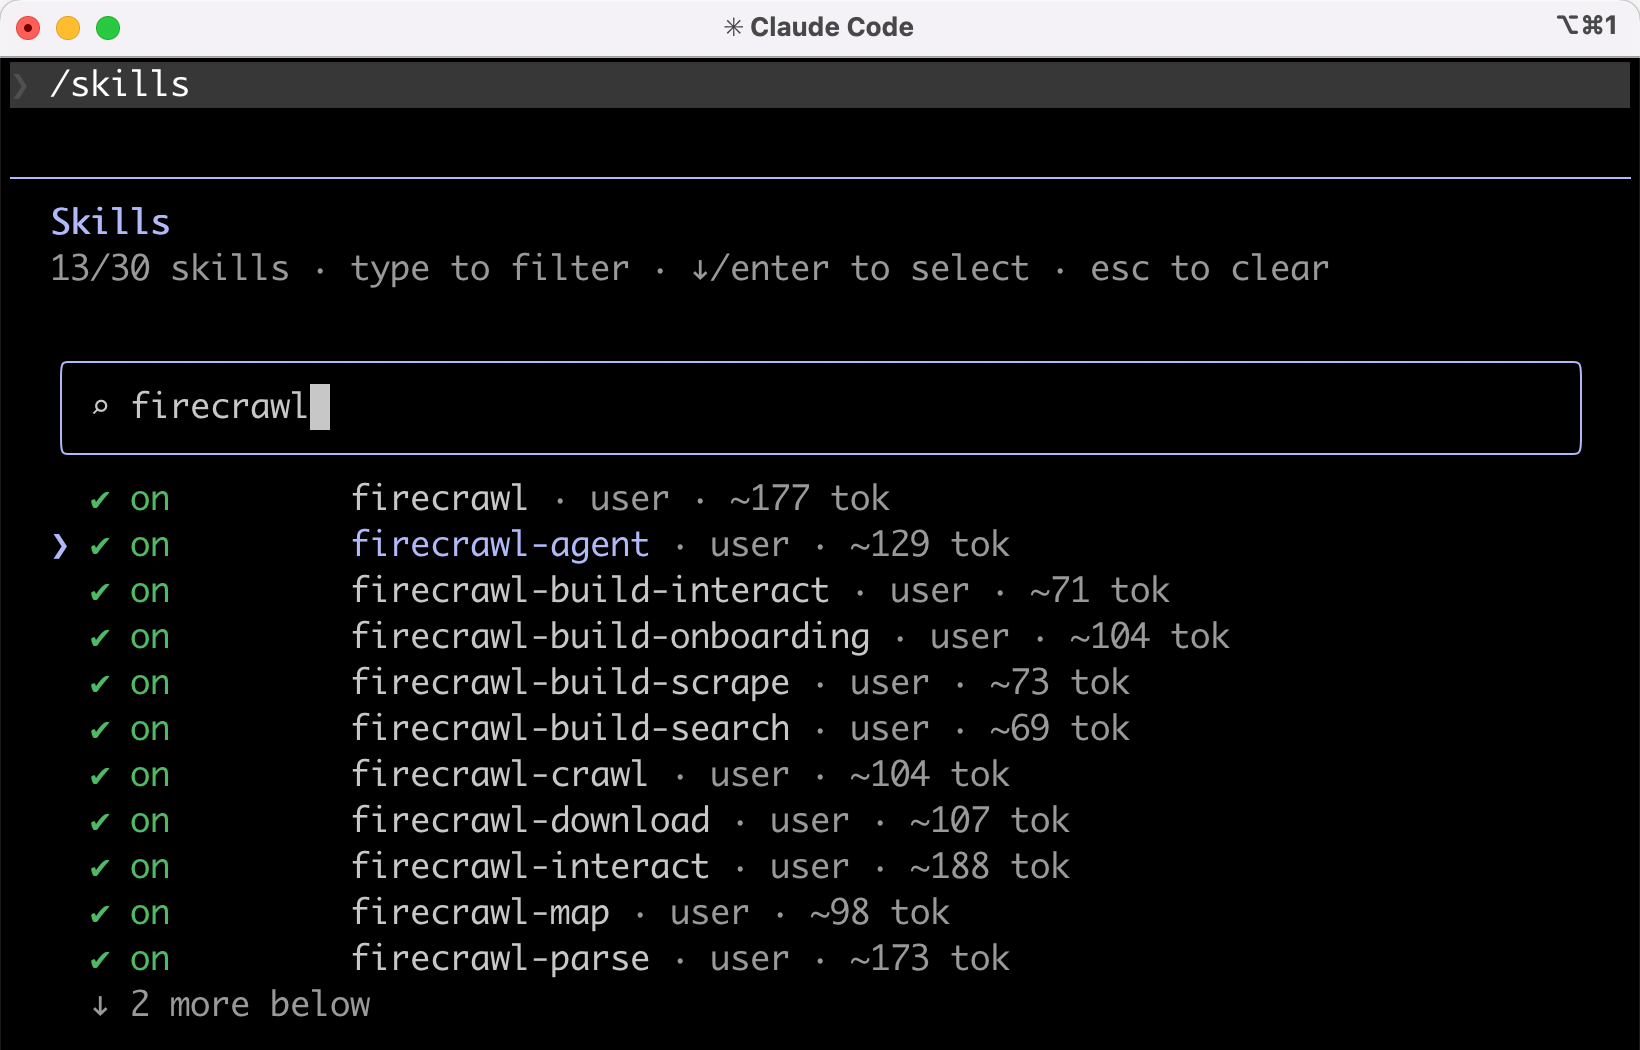Click the selection arrow beside firecrawl-agent
This screenshot has width=1640, height=1050.
pos(60,545)
